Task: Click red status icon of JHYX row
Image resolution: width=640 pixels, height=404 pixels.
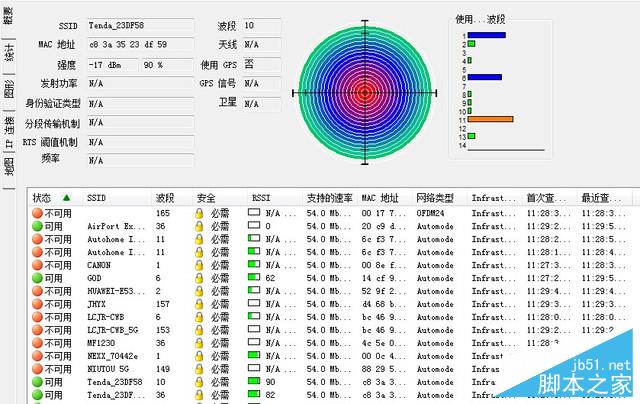Action: point(38,304)
